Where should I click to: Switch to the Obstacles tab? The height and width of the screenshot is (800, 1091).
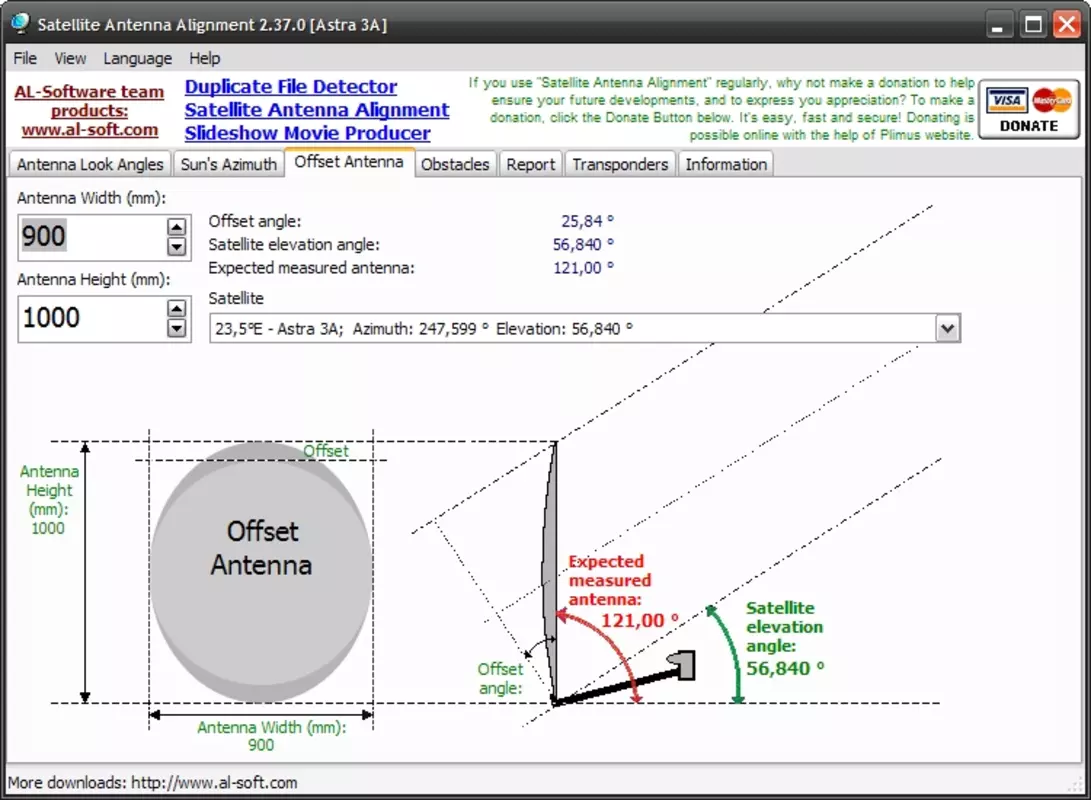pyautogui.click(x=455, y=164)
